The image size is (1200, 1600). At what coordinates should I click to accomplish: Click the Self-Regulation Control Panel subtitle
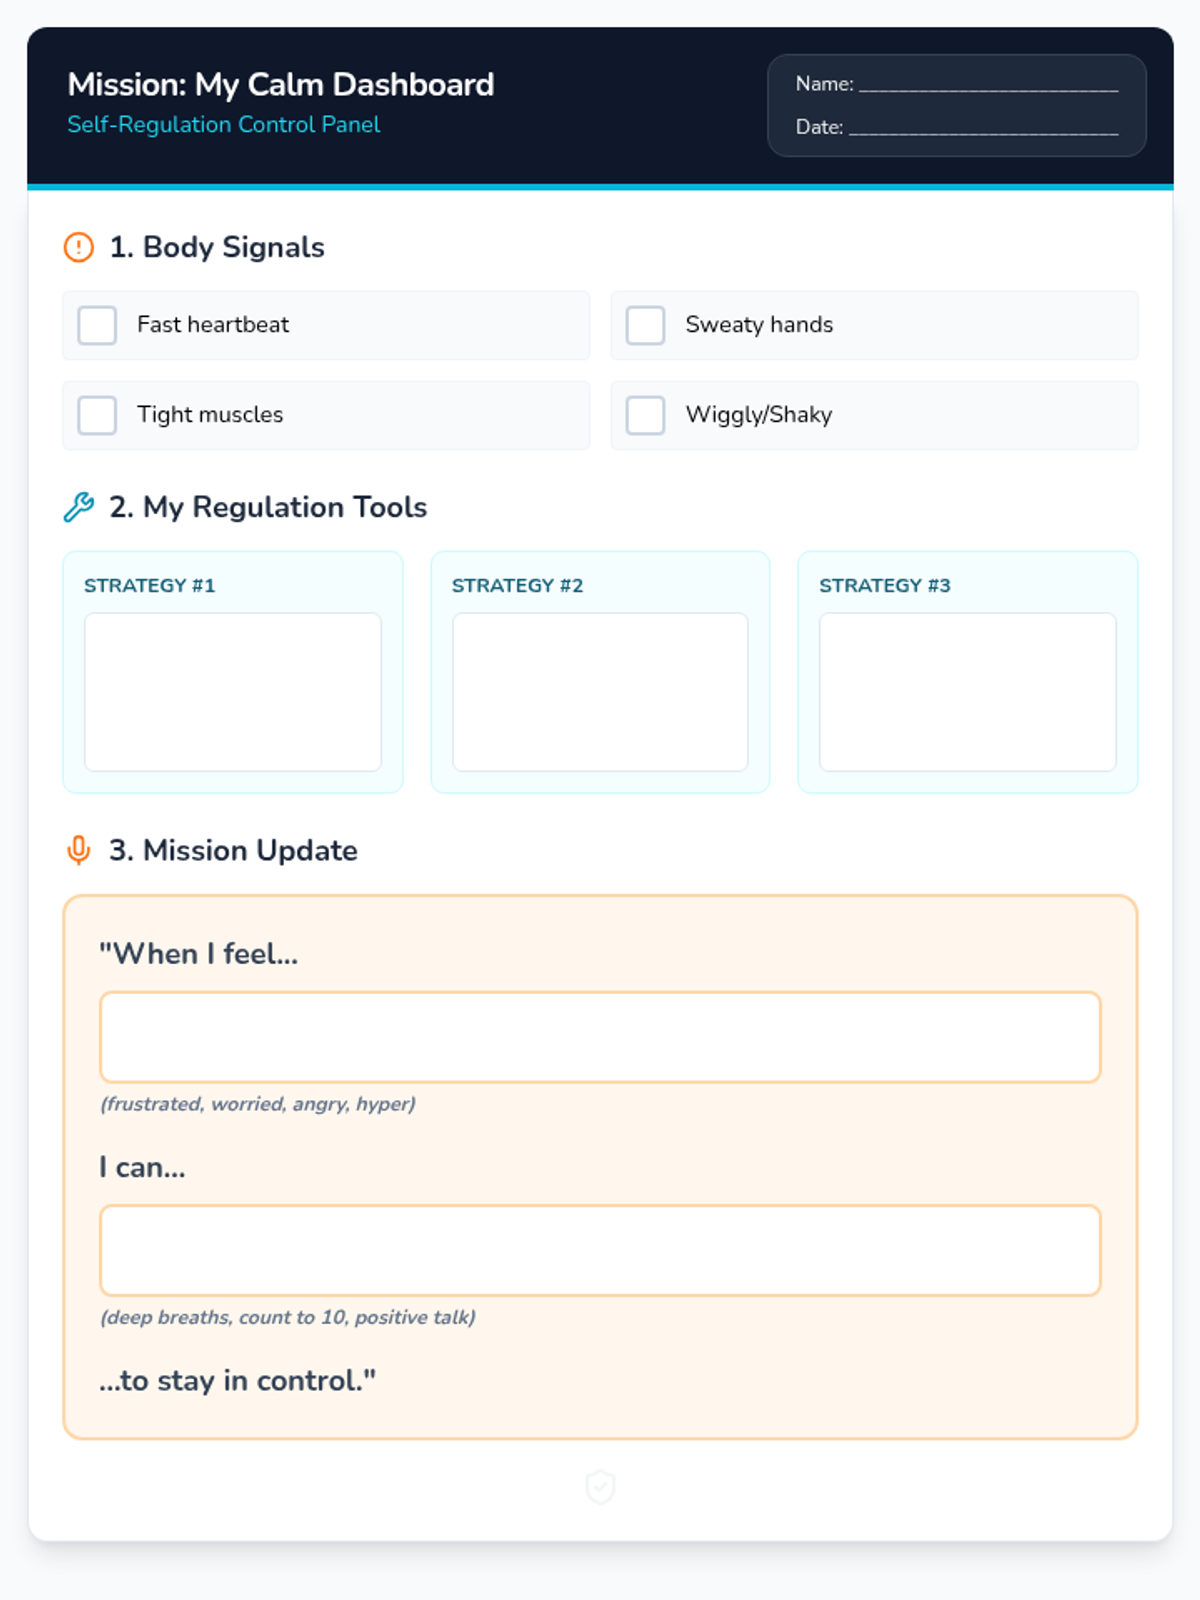224,125
